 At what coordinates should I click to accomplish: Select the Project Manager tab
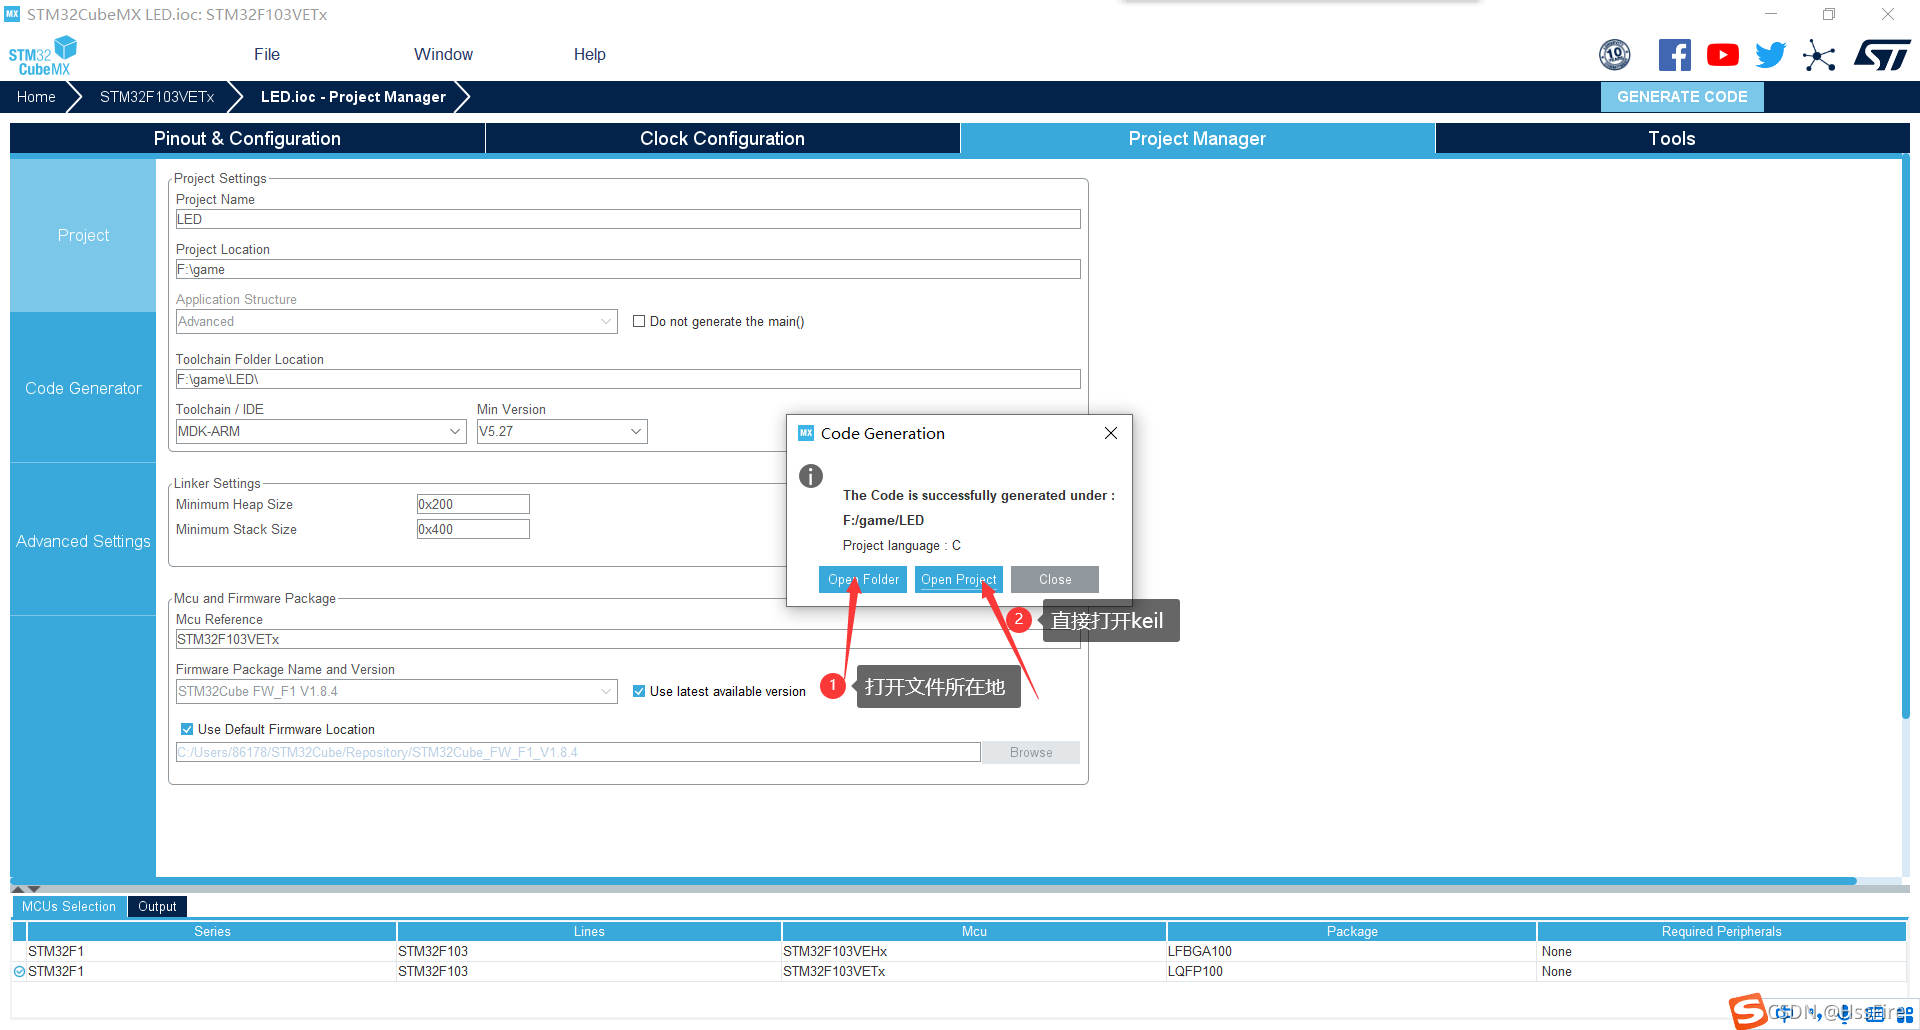point(1197,138)
